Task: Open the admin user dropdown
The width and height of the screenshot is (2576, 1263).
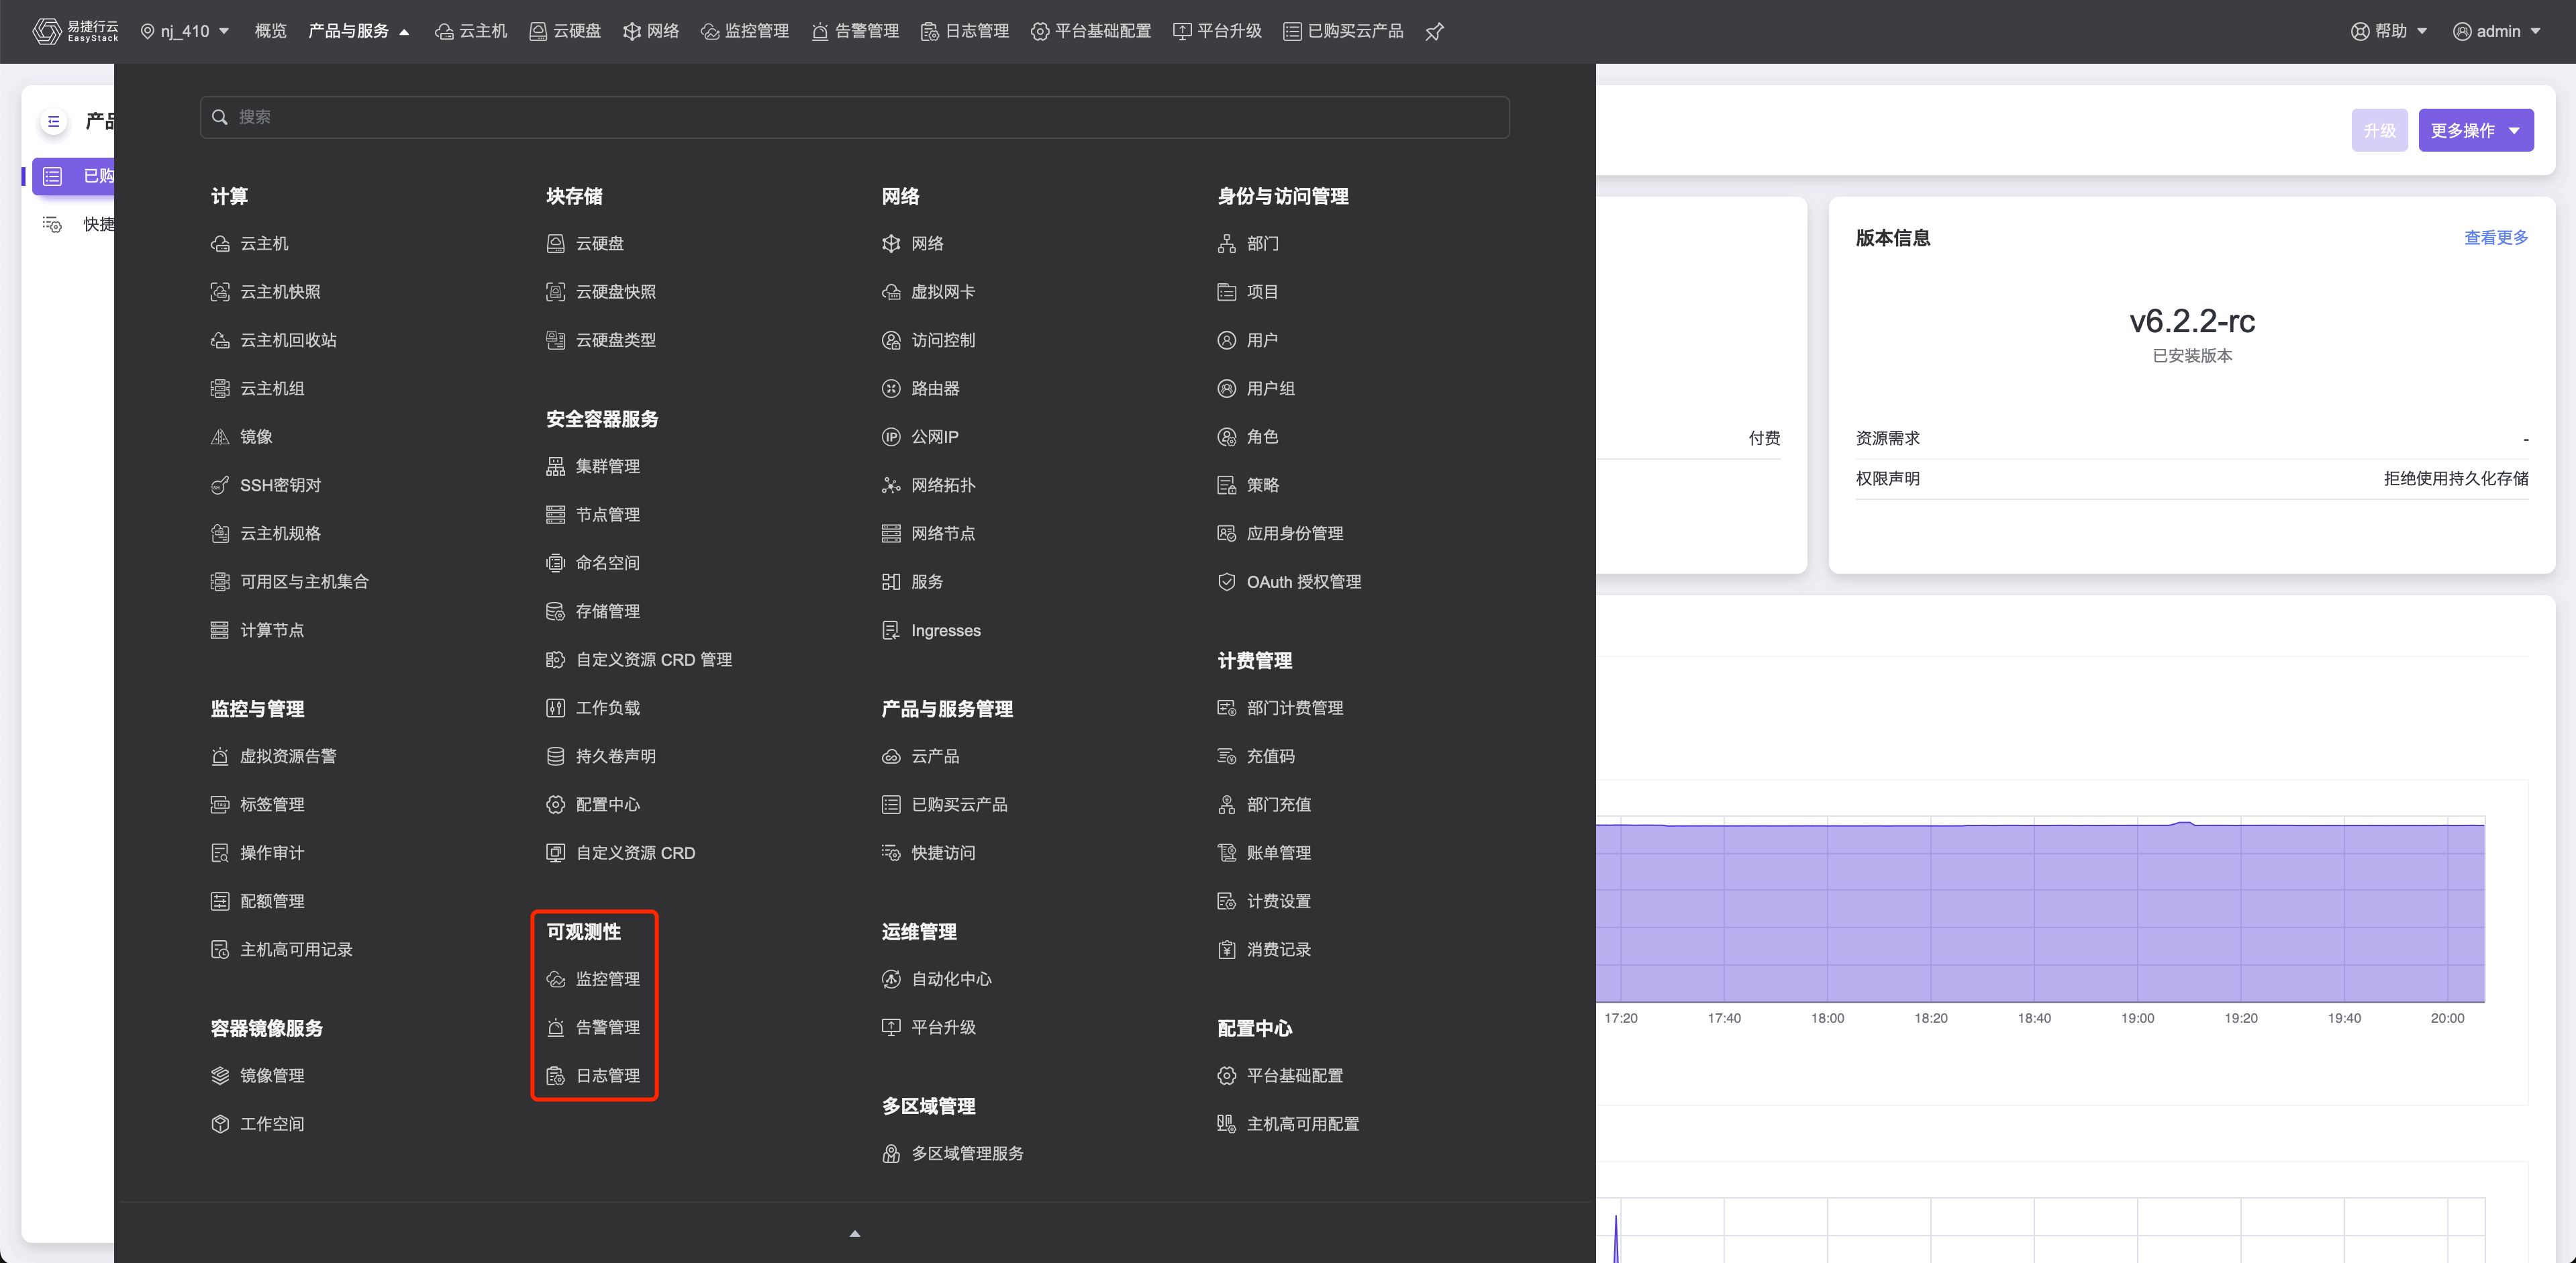Action: click(x=2497, y=32)
